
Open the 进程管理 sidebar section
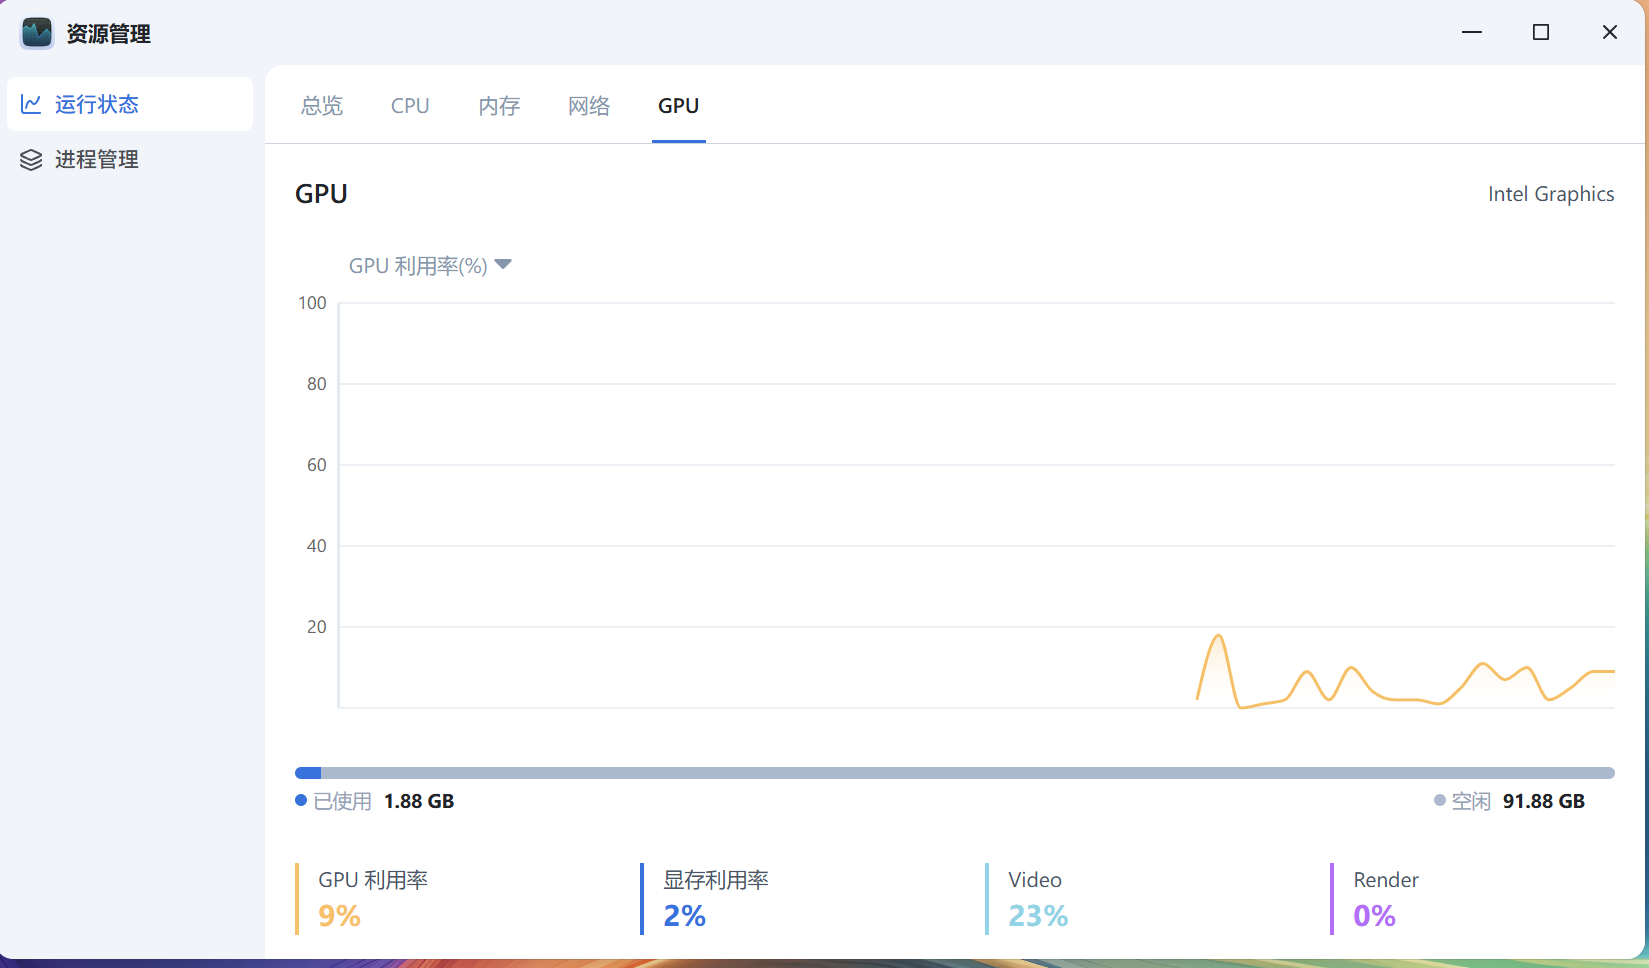point(130,160)
